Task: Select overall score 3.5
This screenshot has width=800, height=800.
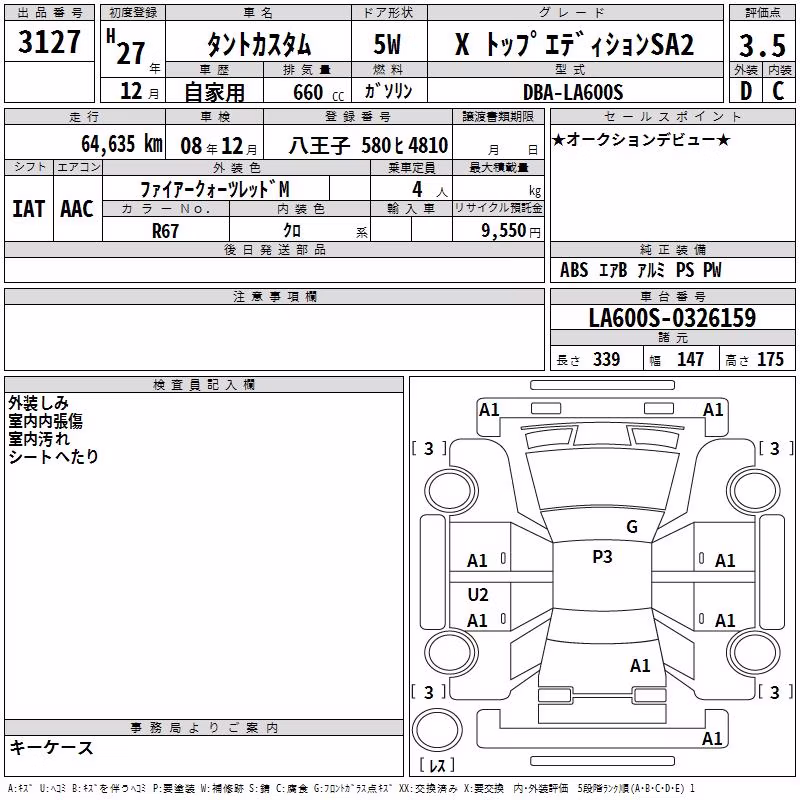Action: tap(762, 45)
